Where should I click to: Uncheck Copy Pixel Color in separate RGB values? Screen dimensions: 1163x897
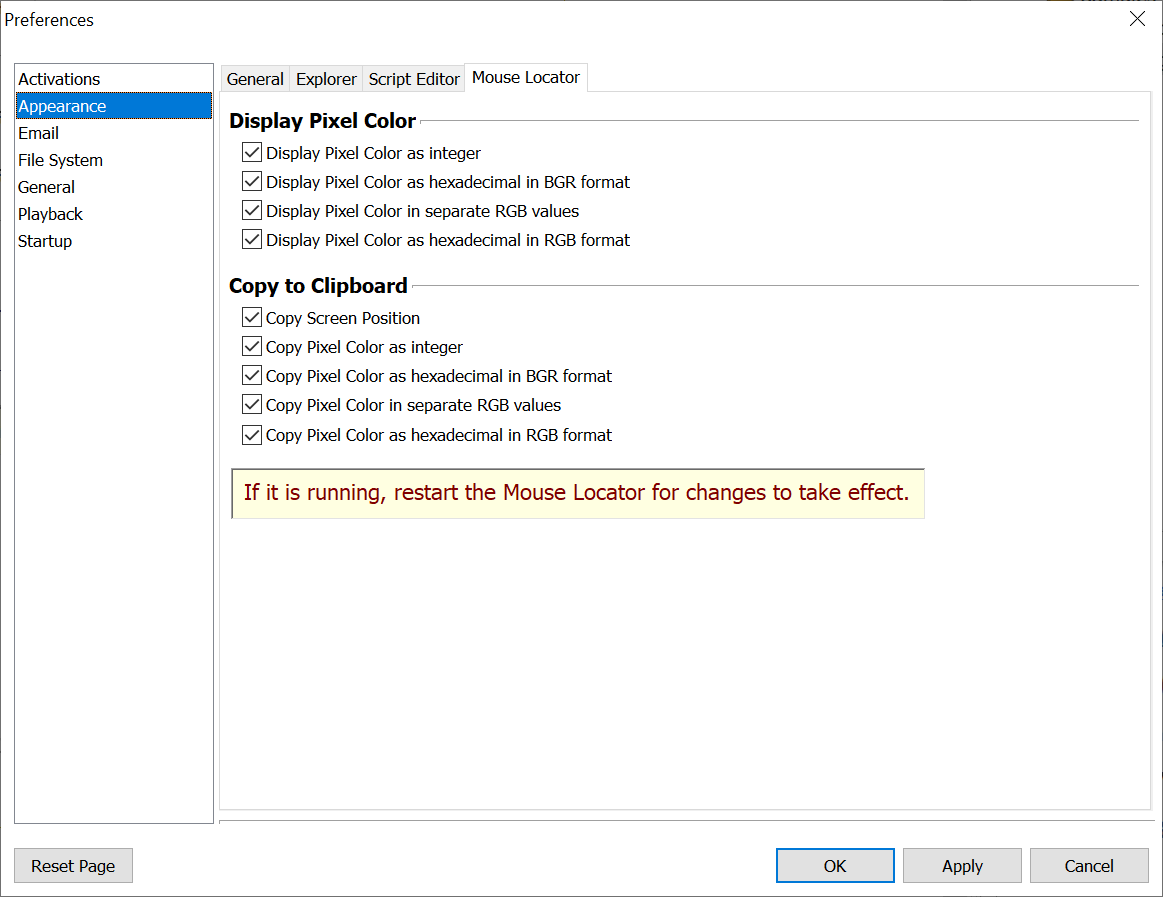tap(252, 405)
